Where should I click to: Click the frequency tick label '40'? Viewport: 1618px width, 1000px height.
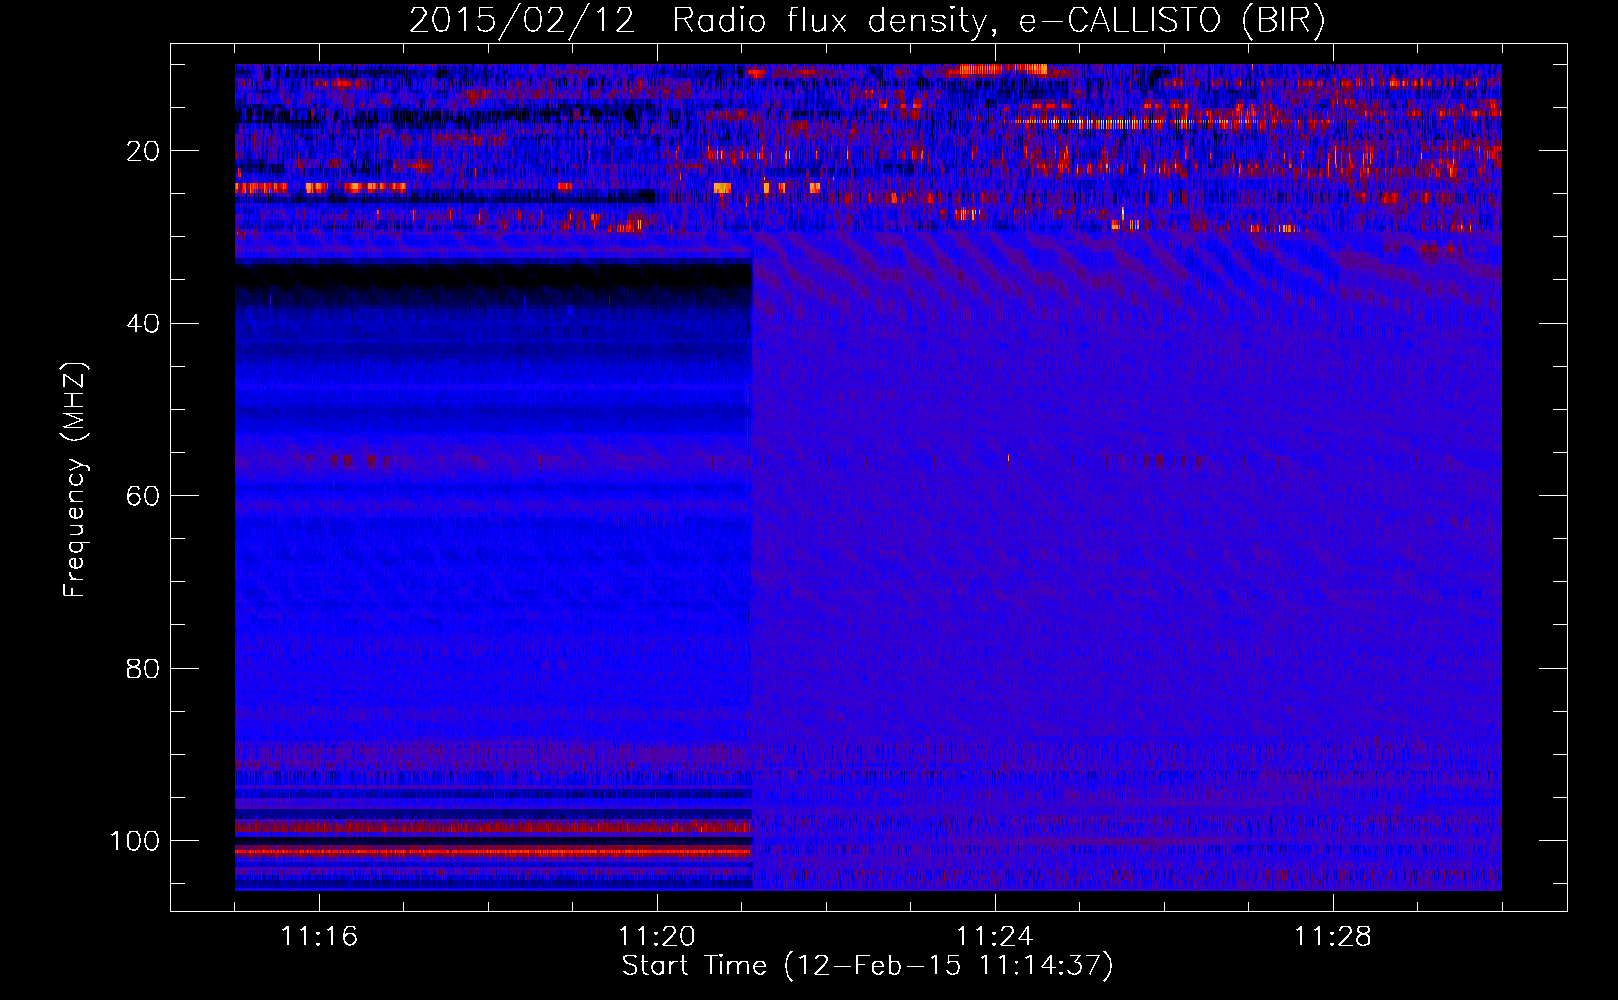click(143, 323)
